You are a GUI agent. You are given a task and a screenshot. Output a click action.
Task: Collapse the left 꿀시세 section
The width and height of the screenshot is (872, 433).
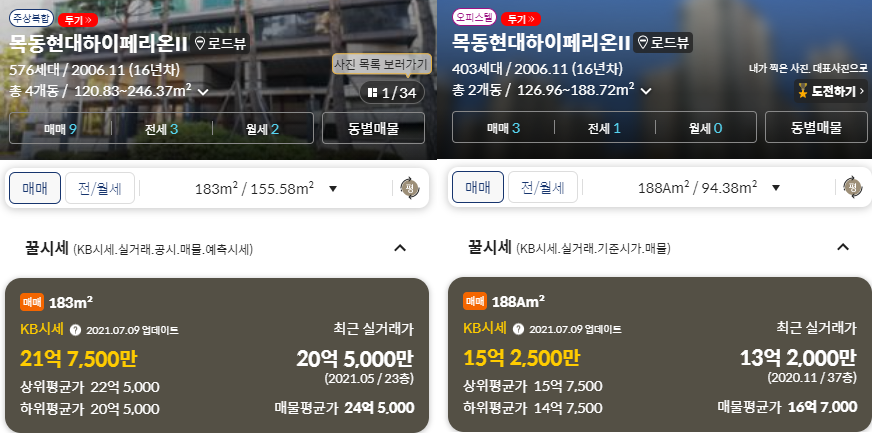[400, 248]
